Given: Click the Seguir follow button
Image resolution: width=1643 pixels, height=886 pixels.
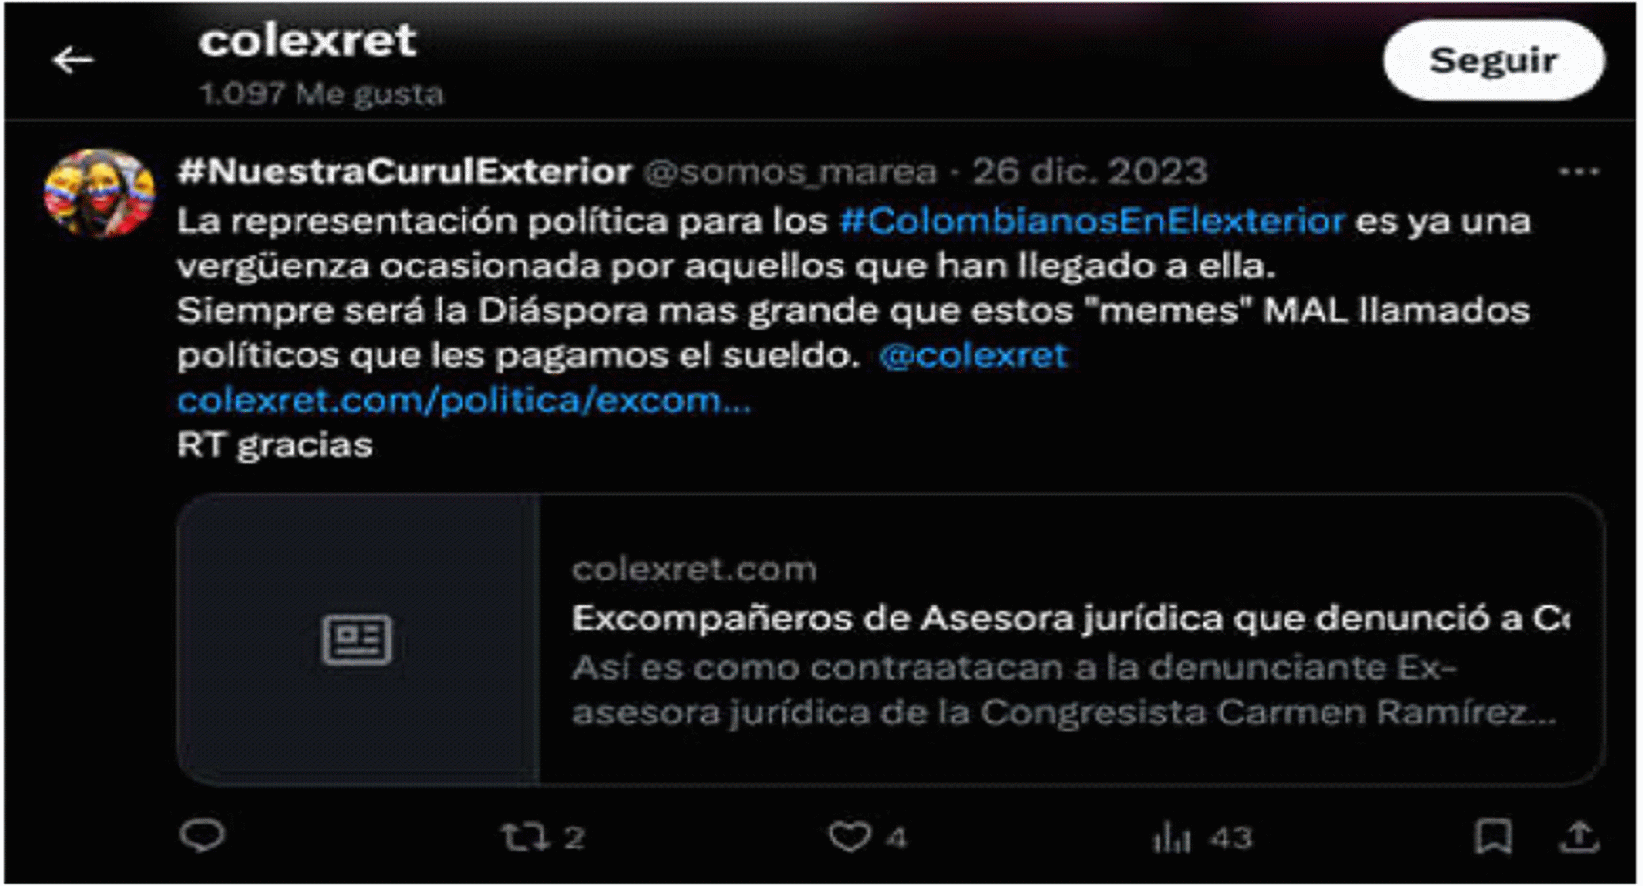Looking at the screenshot, I should [1493, 60].
